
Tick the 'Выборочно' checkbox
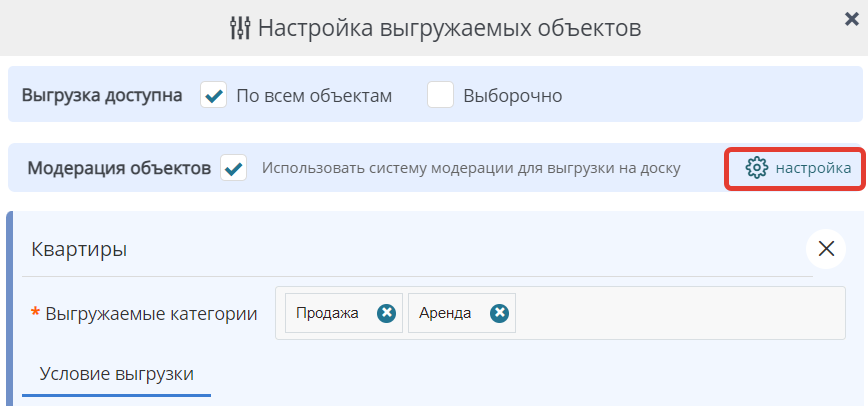click(x=441, y=95)
